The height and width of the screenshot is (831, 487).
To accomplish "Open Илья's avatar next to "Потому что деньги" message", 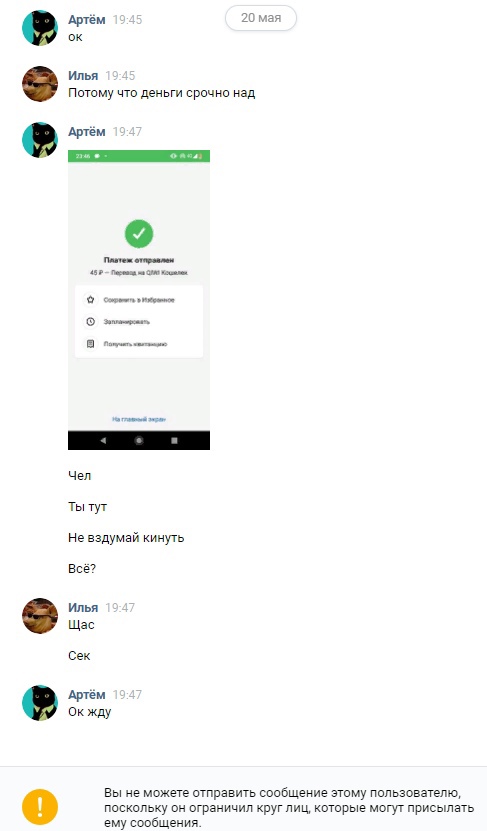I will point(40,84).
